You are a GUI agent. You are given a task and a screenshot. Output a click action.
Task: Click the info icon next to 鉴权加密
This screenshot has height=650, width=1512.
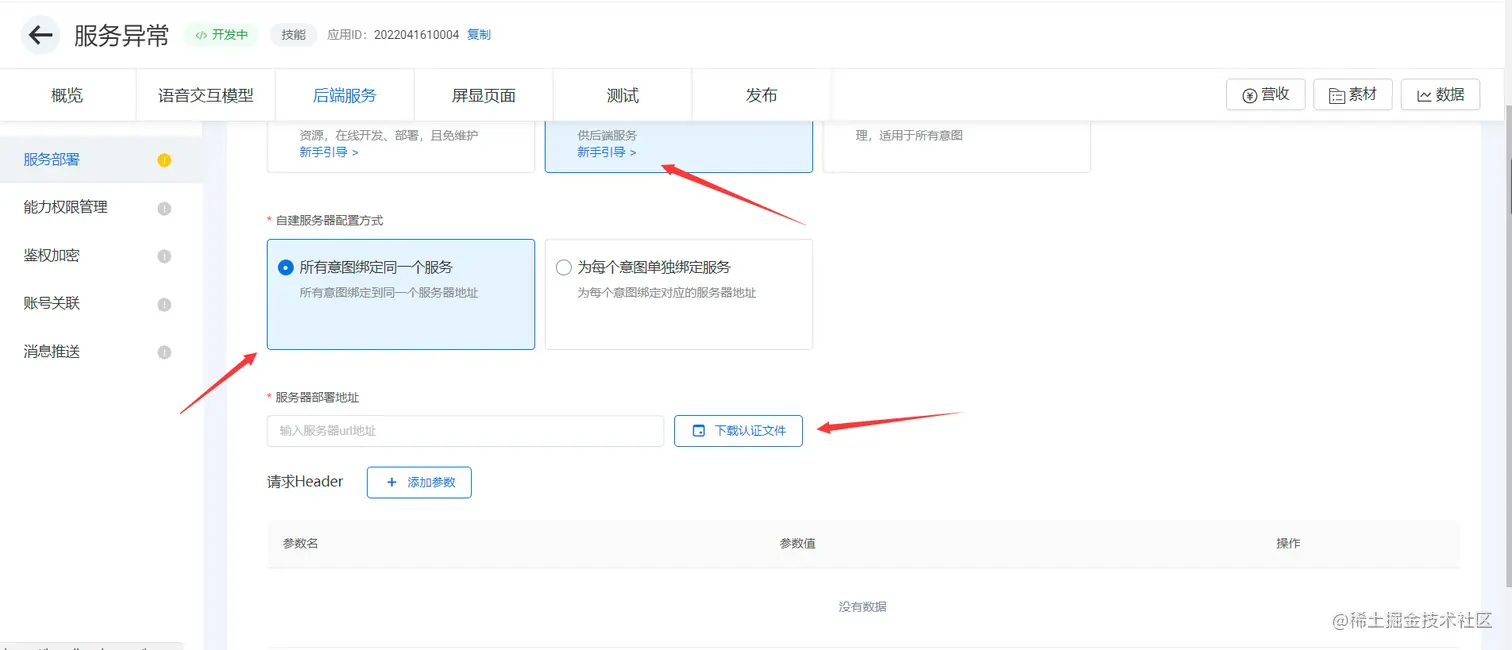tap(164, 256)
